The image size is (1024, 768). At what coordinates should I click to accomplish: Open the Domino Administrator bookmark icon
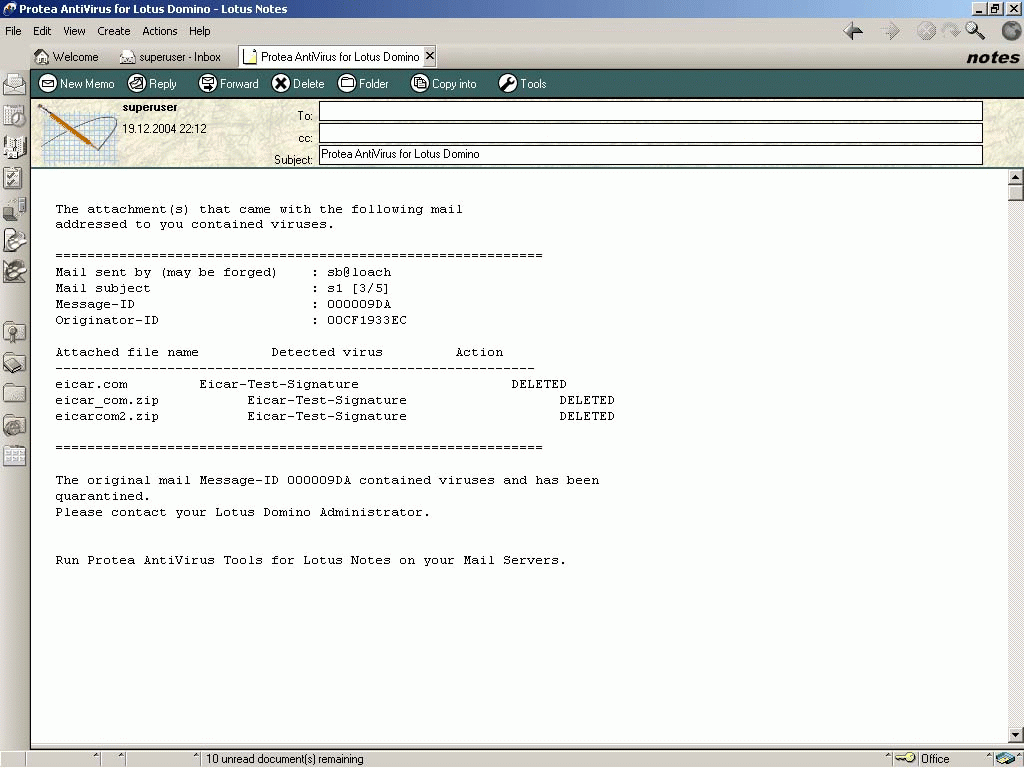pyautogui.click(x=14, y=240)
